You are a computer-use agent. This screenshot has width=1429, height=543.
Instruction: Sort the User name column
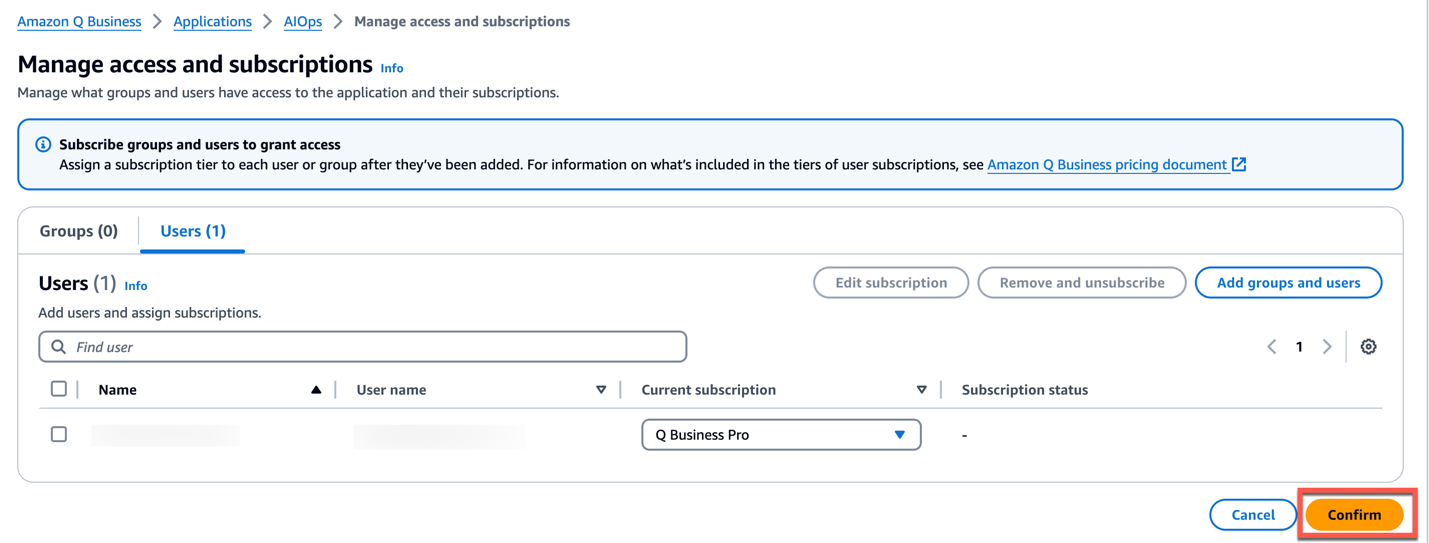click(601, 390)
